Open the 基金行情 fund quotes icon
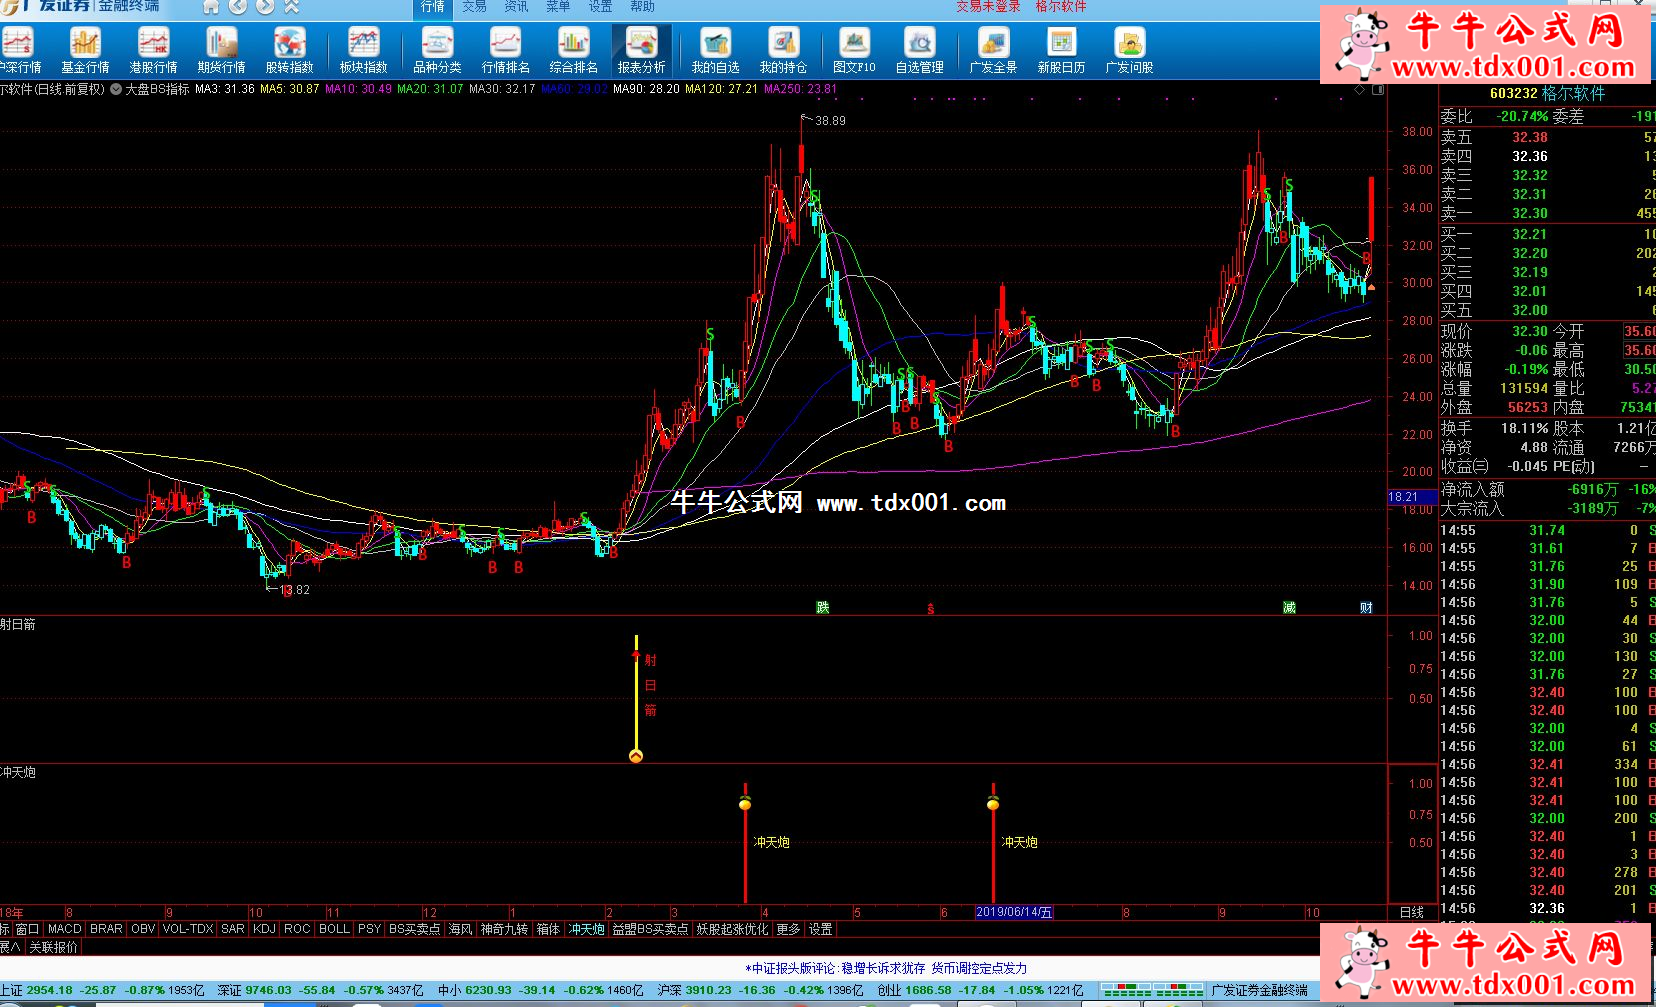The width and height of the screenshot is (1656, 1007). point(85,51)
